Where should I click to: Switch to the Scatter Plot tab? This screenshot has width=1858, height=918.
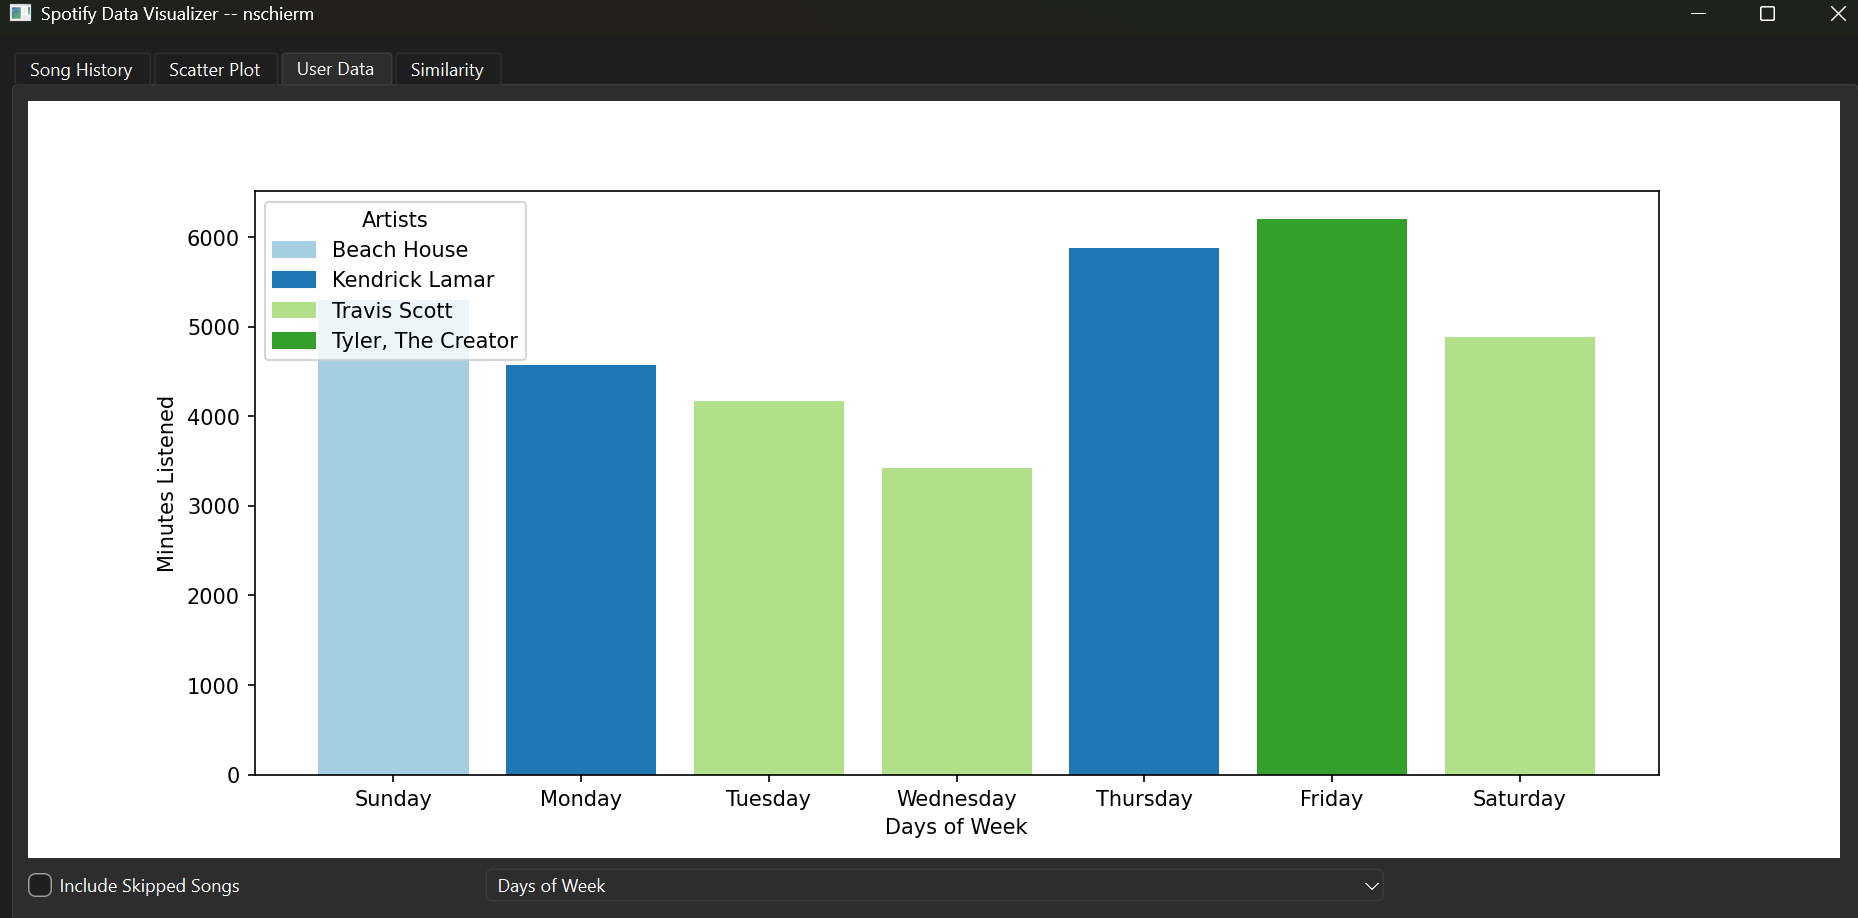pyautogui.click(x=215, y=70)
